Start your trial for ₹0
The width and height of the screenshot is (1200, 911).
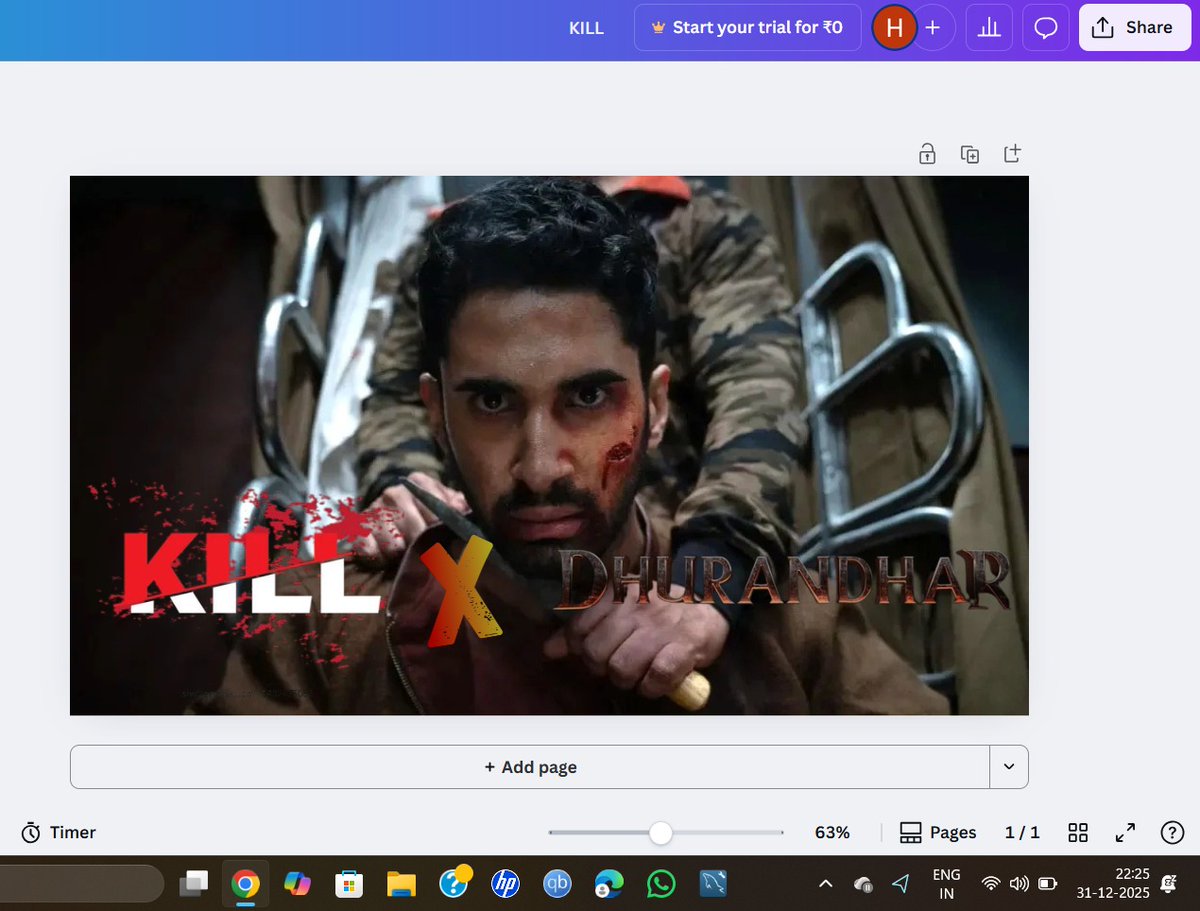click(747, 28)
